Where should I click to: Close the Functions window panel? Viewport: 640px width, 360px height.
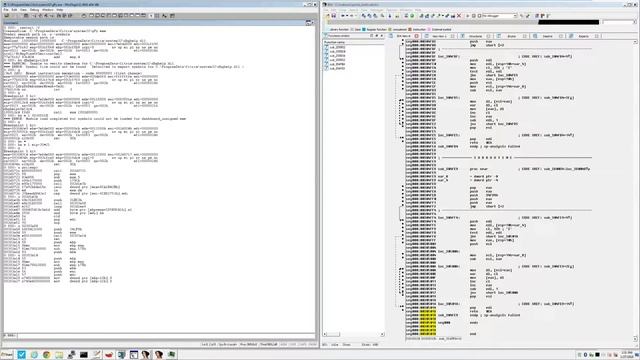[382, 36]
